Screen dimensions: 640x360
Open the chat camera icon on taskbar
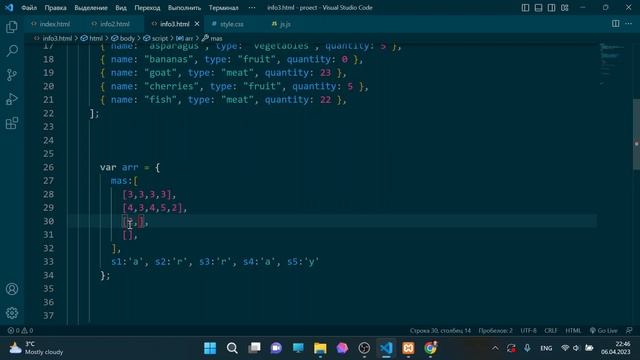276,348
